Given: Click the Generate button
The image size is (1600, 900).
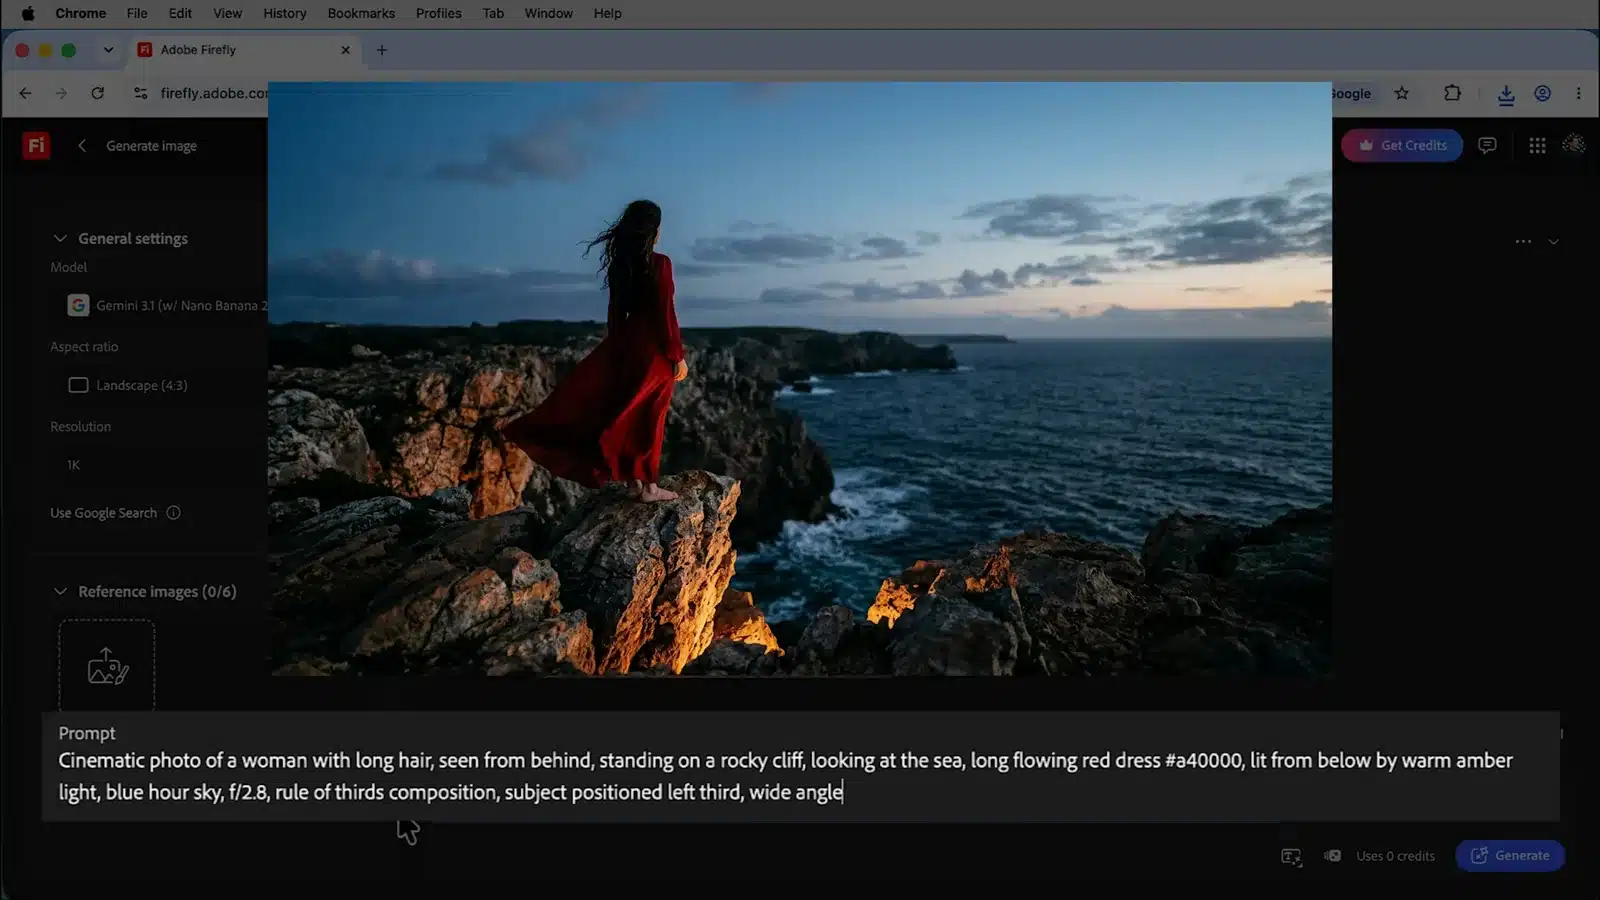Looking at the screenshot, I should coord(1510,856).
